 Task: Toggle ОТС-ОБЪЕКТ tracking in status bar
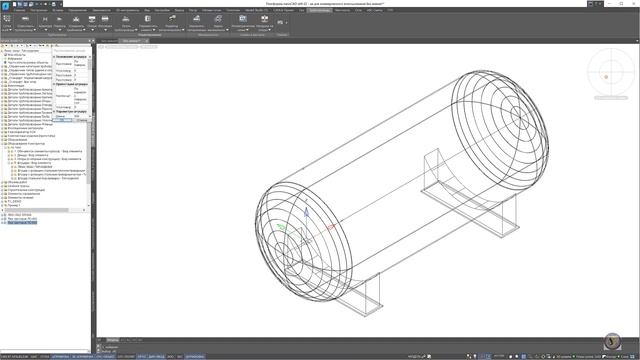point(105,357)
